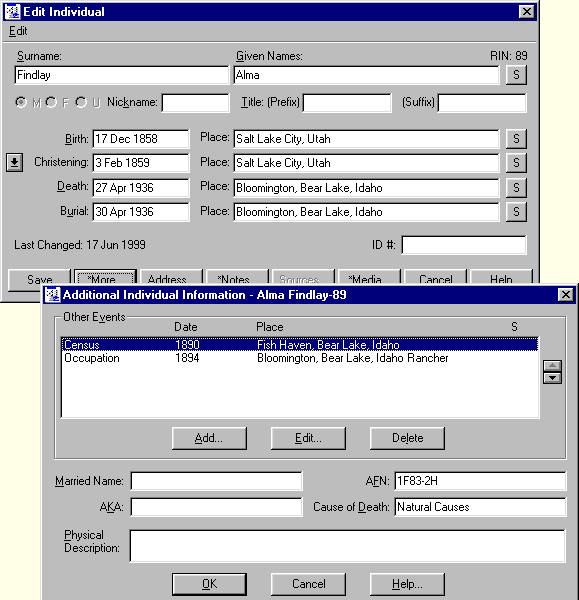Click the Add... event button
The image size is (579, 600).
pos(209,438)
